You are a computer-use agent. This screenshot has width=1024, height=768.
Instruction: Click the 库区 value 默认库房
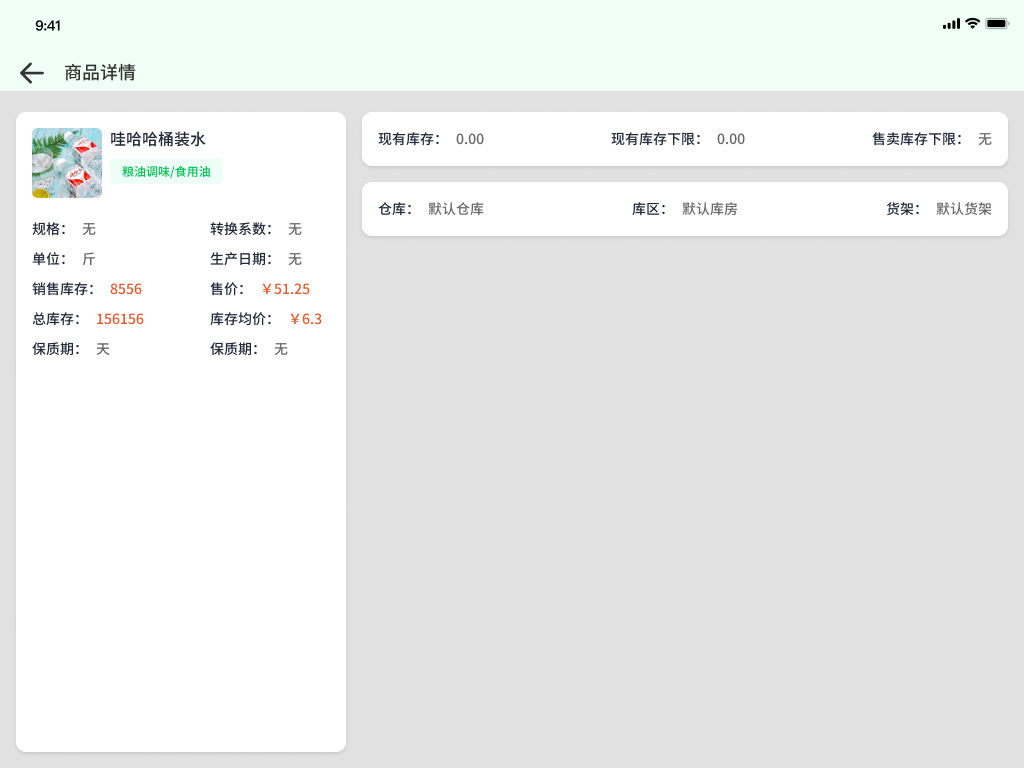click(709, 209)
